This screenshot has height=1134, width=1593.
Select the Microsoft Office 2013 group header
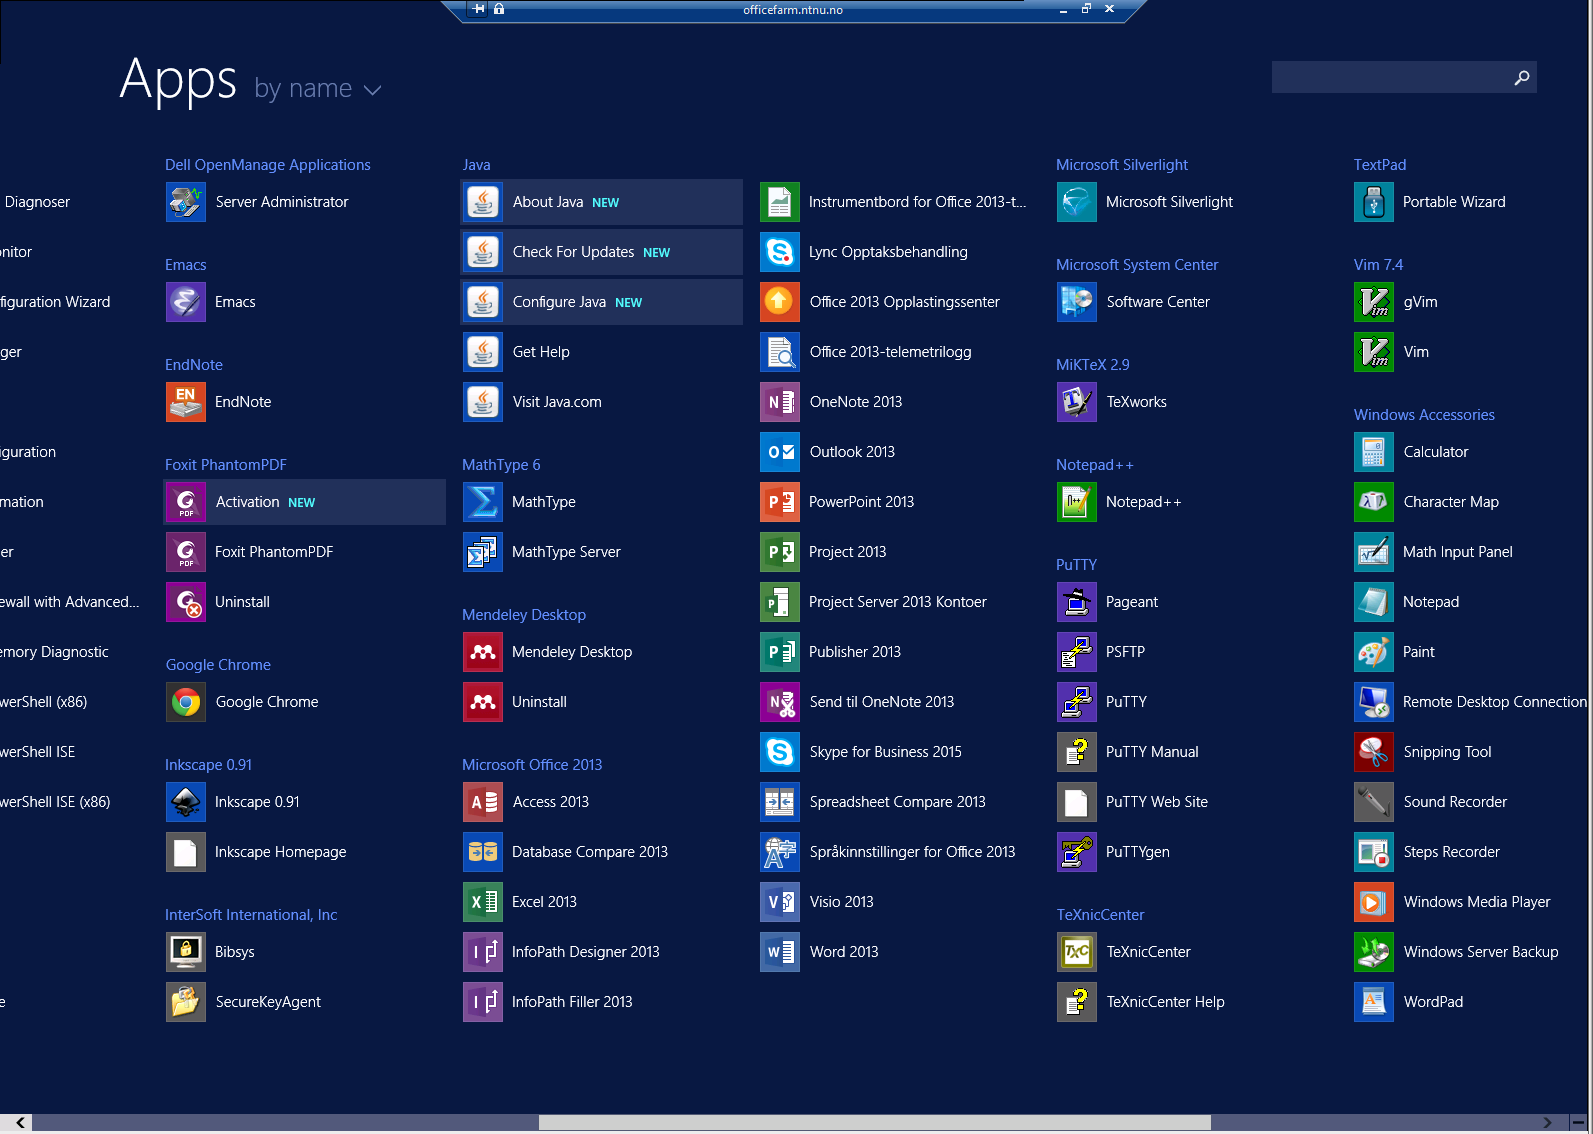pos(532,765)
